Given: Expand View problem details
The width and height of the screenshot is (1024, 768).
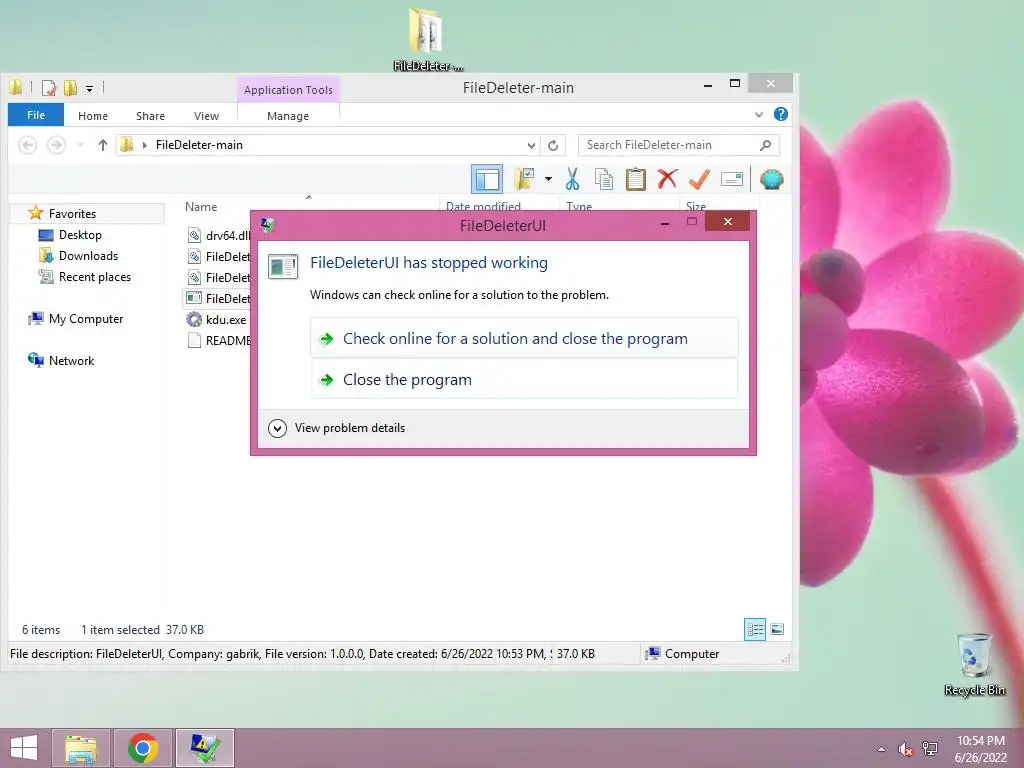Looking at the screenshot, I should (336, 428).
